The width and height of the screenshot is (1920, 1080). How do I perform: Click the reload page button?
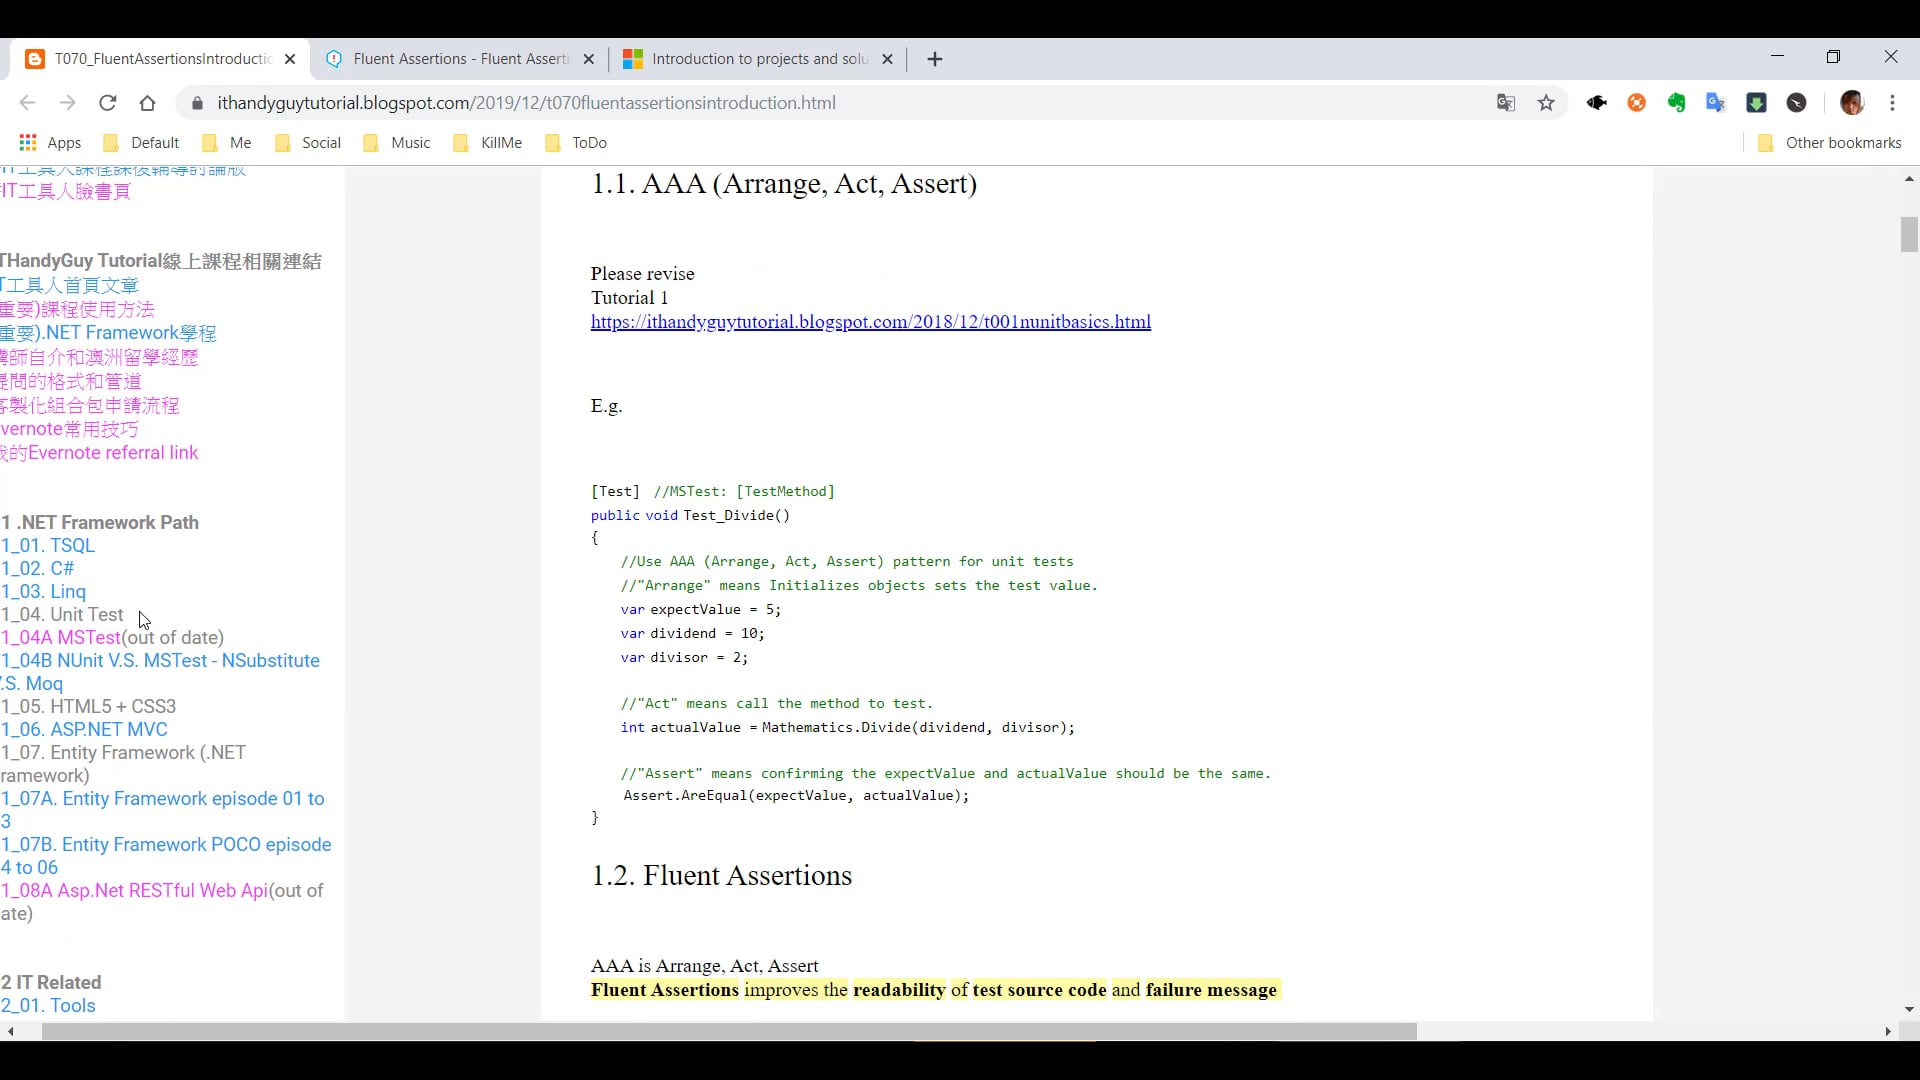107,102
